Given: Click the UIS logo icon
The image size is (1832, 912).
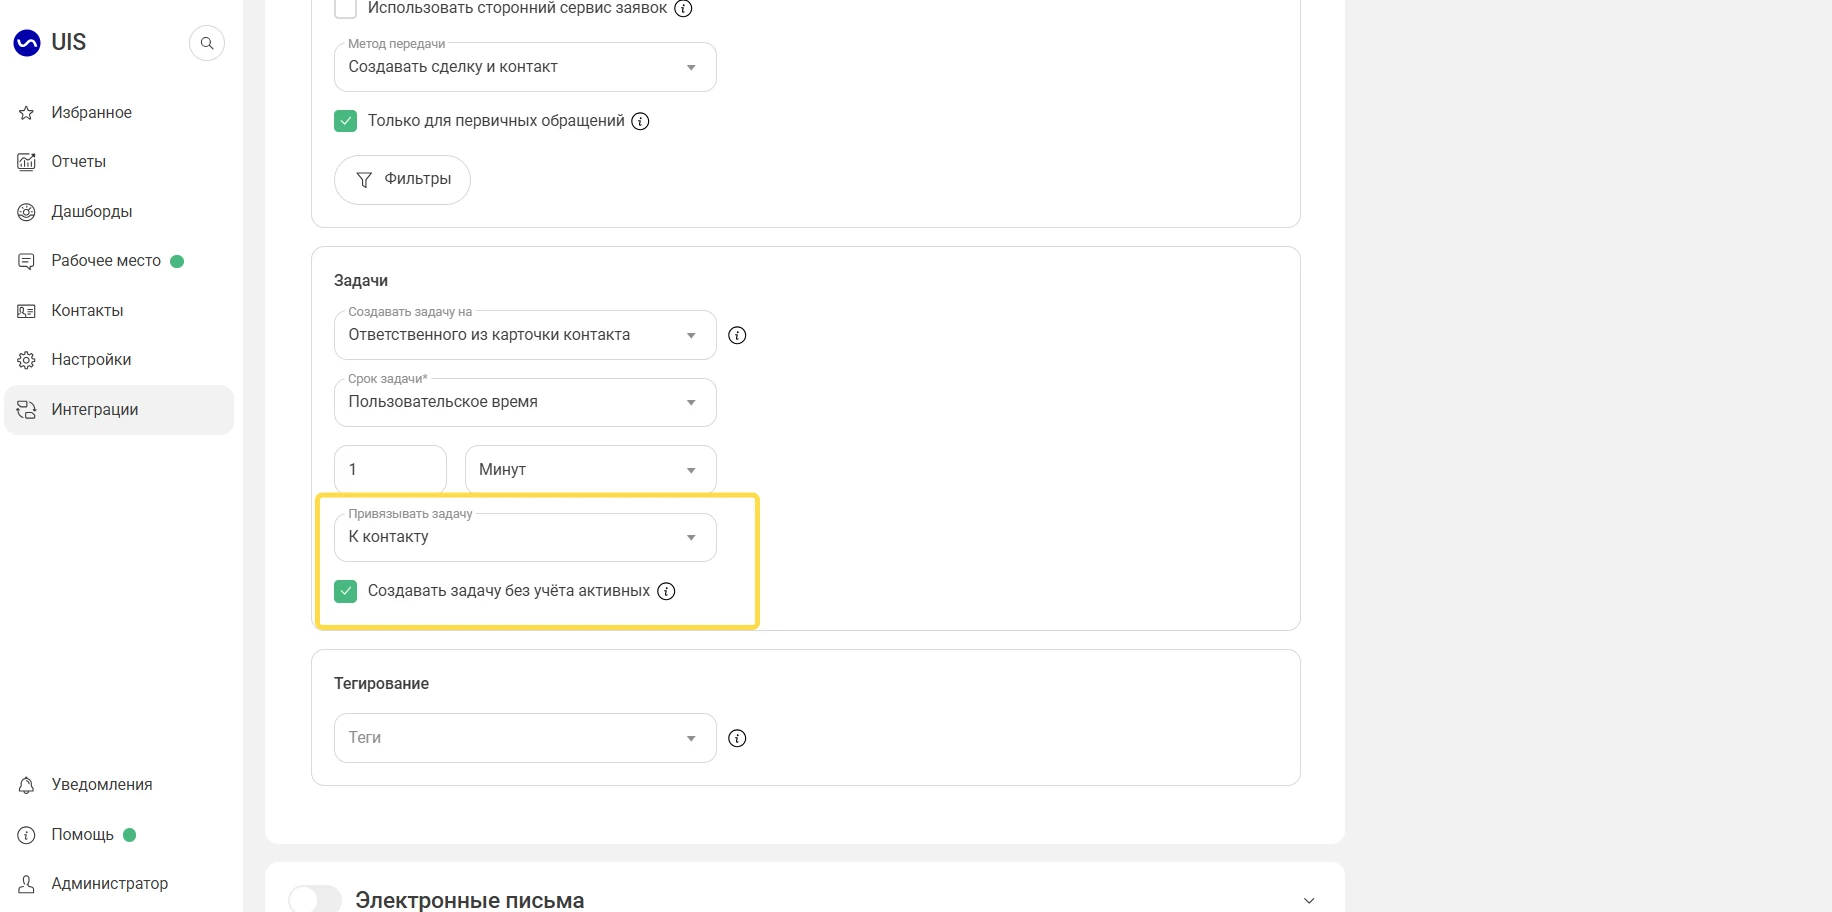Looking at the screenshot, I should click(x=27, y=43).
